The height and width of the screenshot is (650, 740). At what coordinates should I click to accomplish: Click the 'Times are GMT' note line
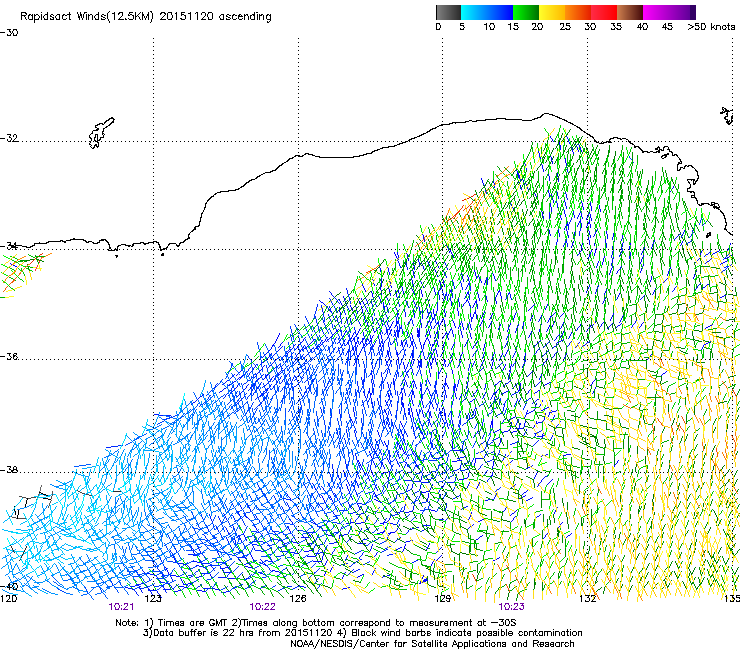pyautogui.click(x=316, y=623)
